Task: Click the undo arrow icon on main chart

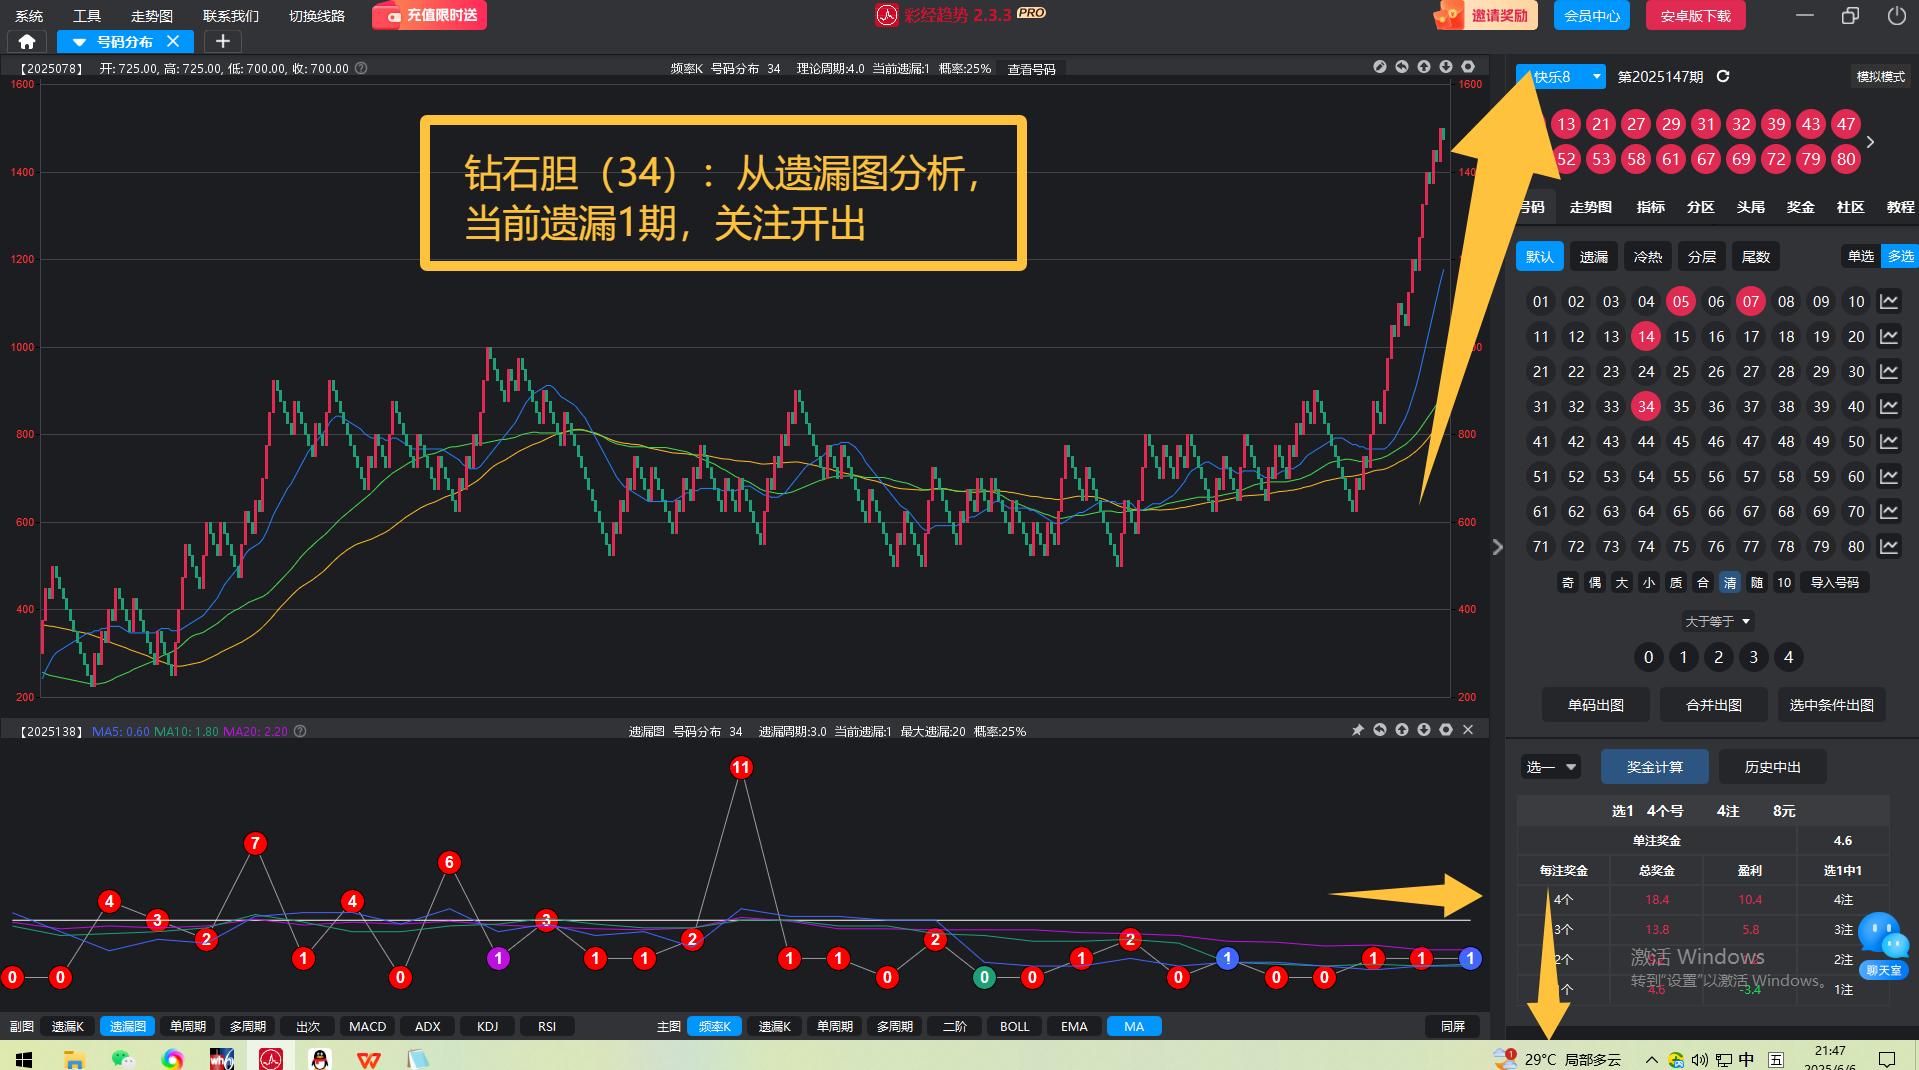Action: click(1402, 67)
